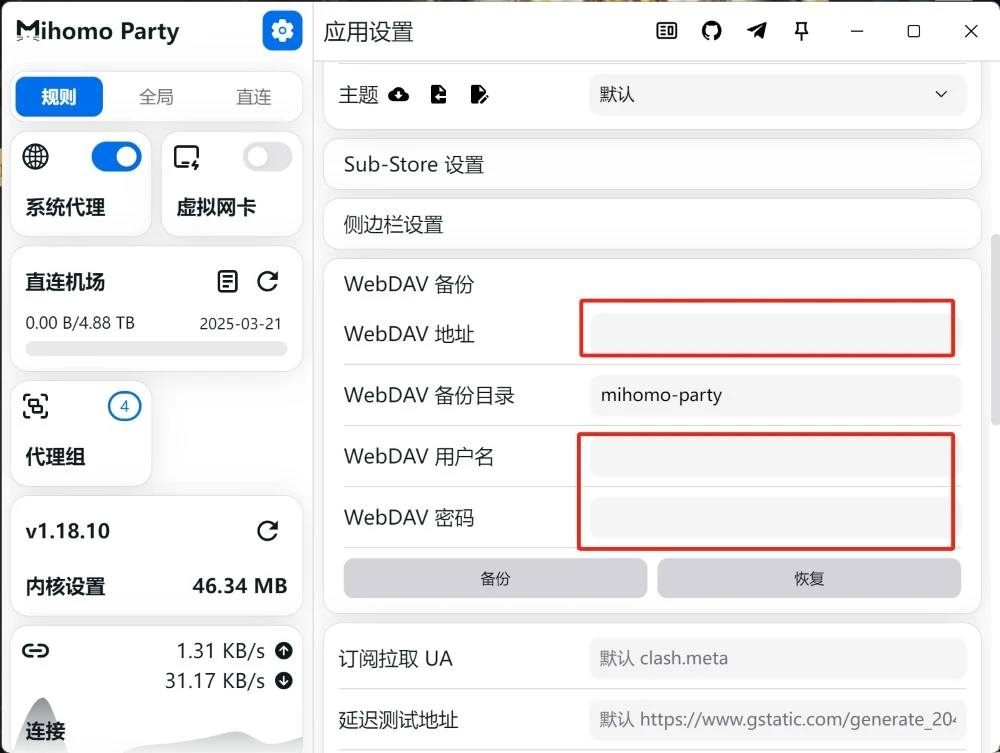1000x753 pixels.
Task: Click the WebDAV 用户名 input field
Action: pos(776,457)
